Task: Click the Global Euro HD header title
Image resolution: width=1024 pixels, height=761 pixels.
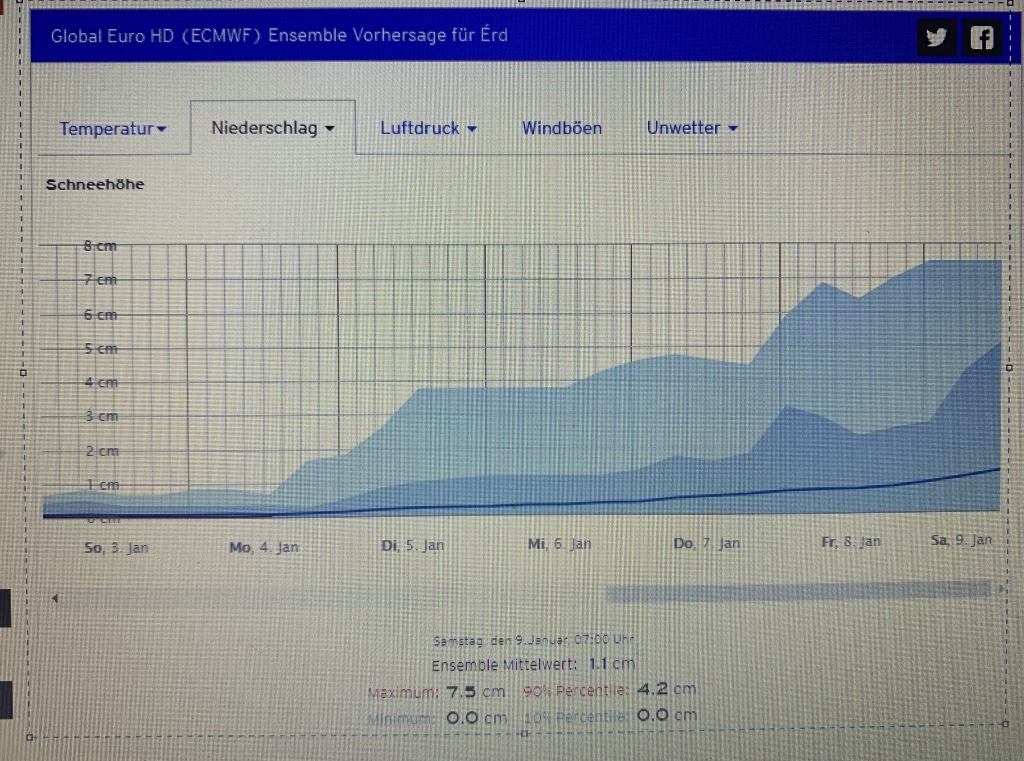Action: tap(279, 36)
